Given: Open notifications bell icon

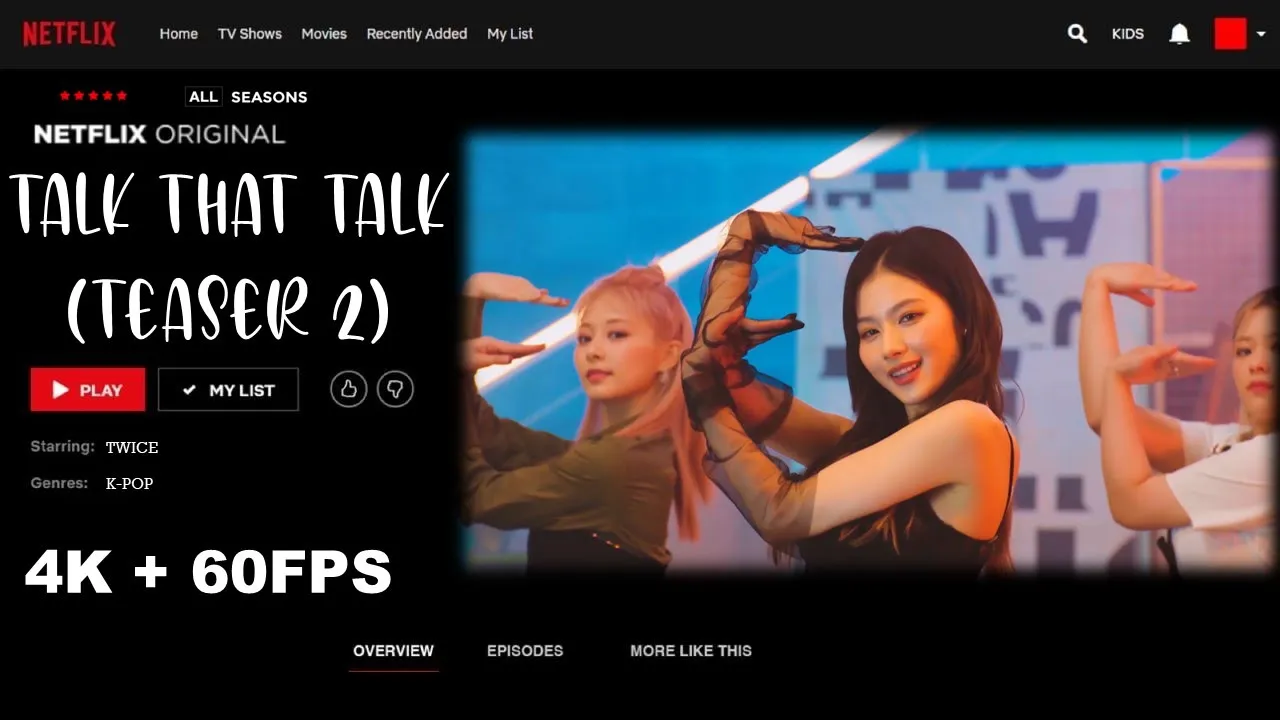Looking at the screenshot, I should pyautogui.click(x=1180, y=34).
